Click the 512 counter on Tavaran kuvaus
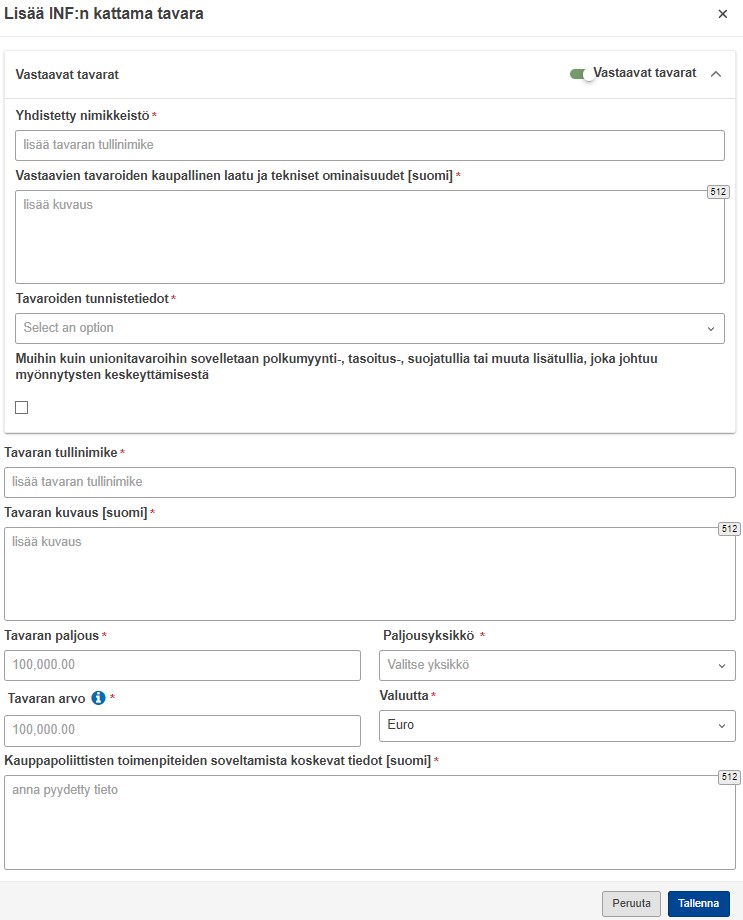The height and width of the screenshot is (920, 743). coord(730,529)
